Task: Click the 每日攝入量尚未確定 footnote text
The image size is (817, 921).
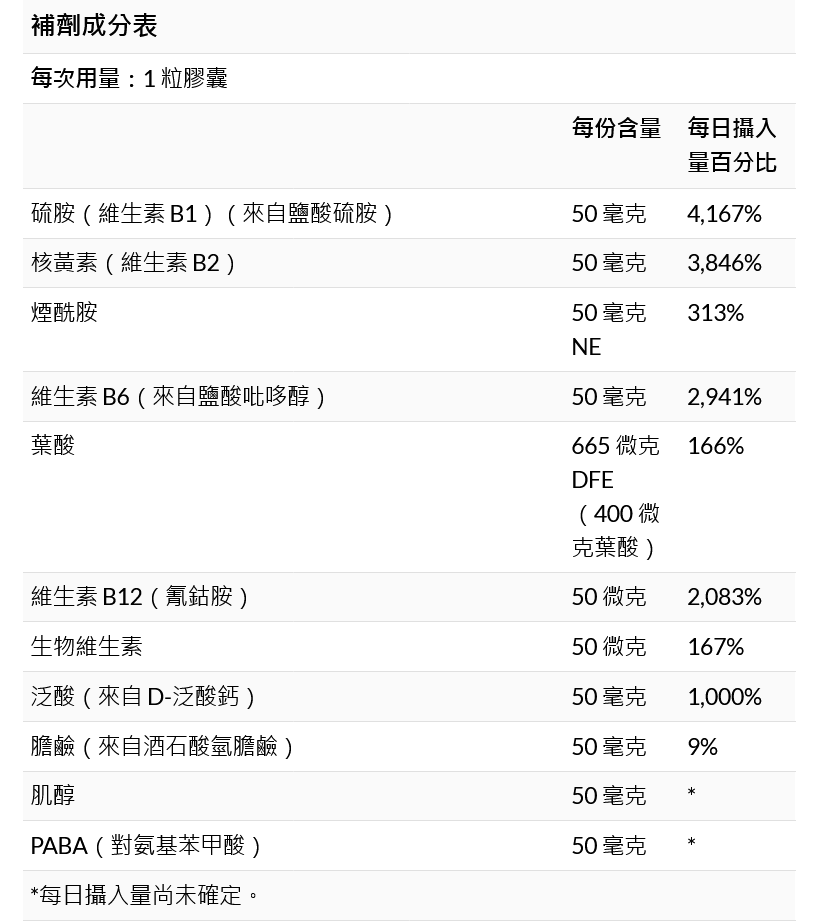Action: (x=145, y=895)
